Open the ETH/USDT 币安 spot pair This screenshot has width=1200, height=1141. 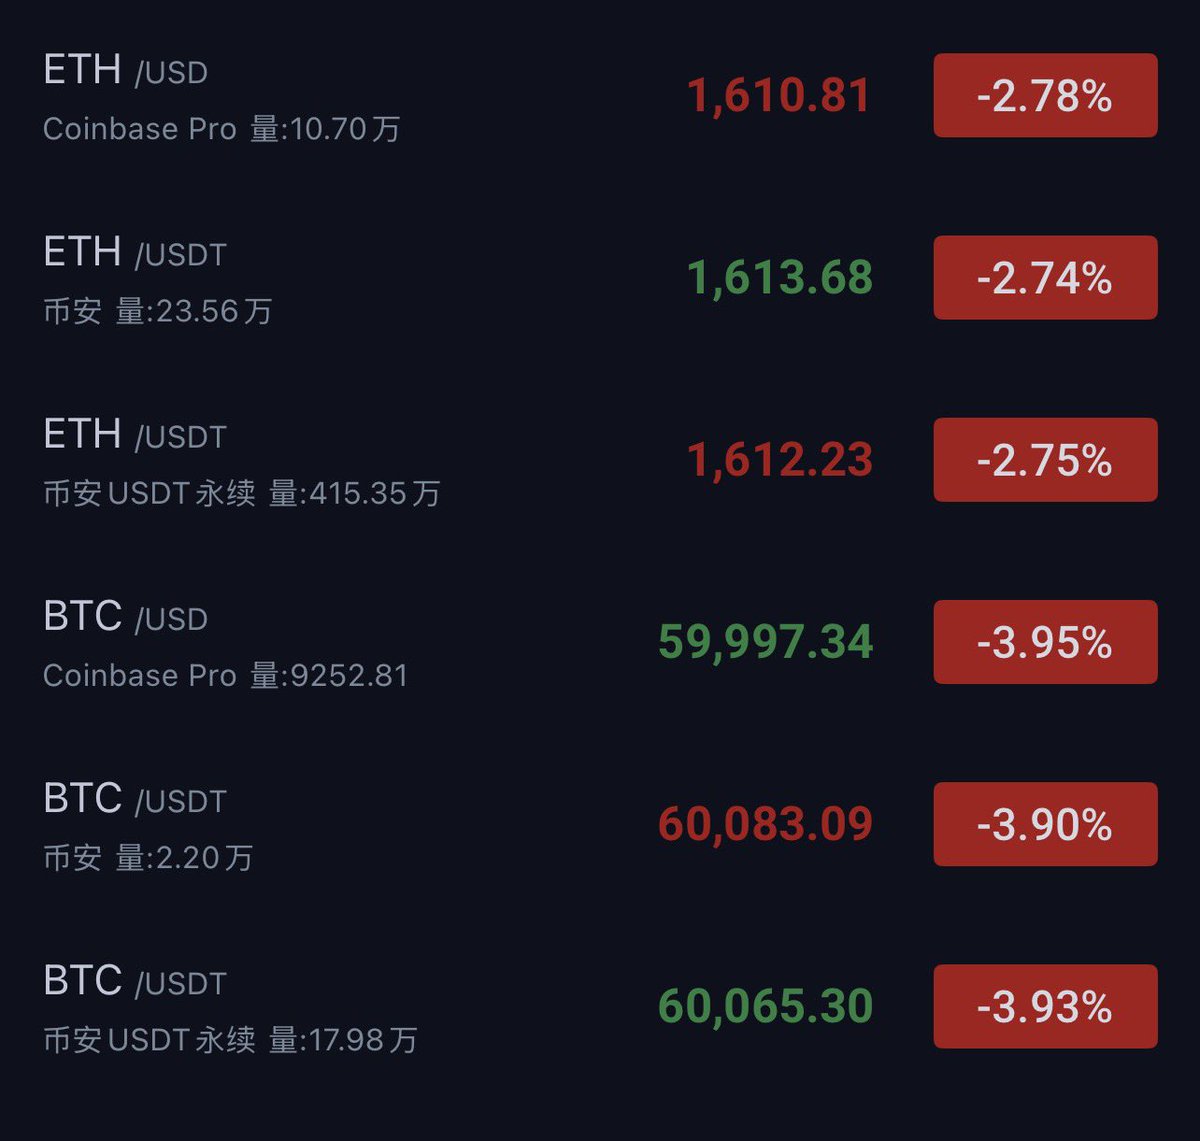pos(600,278)
